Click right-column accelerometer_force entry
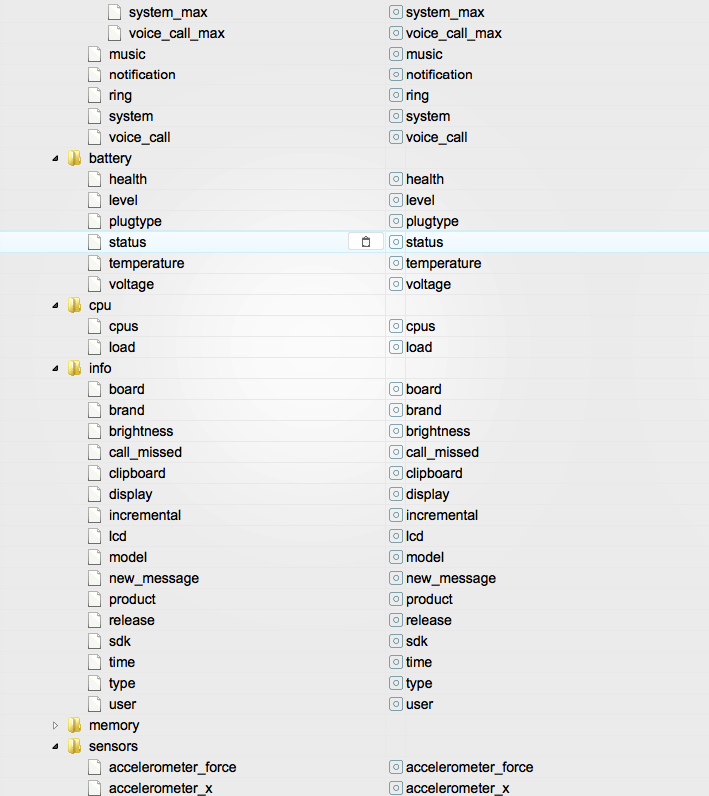This screenshot has height=796, width=709. (469, 768)
